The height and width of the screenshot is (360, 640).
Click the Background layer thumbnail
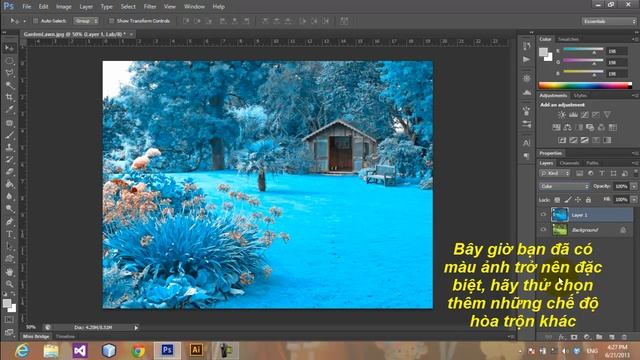560,230
